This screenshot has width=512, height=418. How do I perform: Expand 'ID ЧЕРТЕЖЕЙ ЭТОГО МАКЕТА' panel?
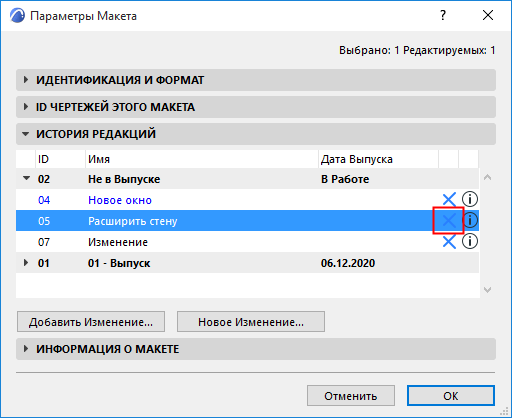256,107
